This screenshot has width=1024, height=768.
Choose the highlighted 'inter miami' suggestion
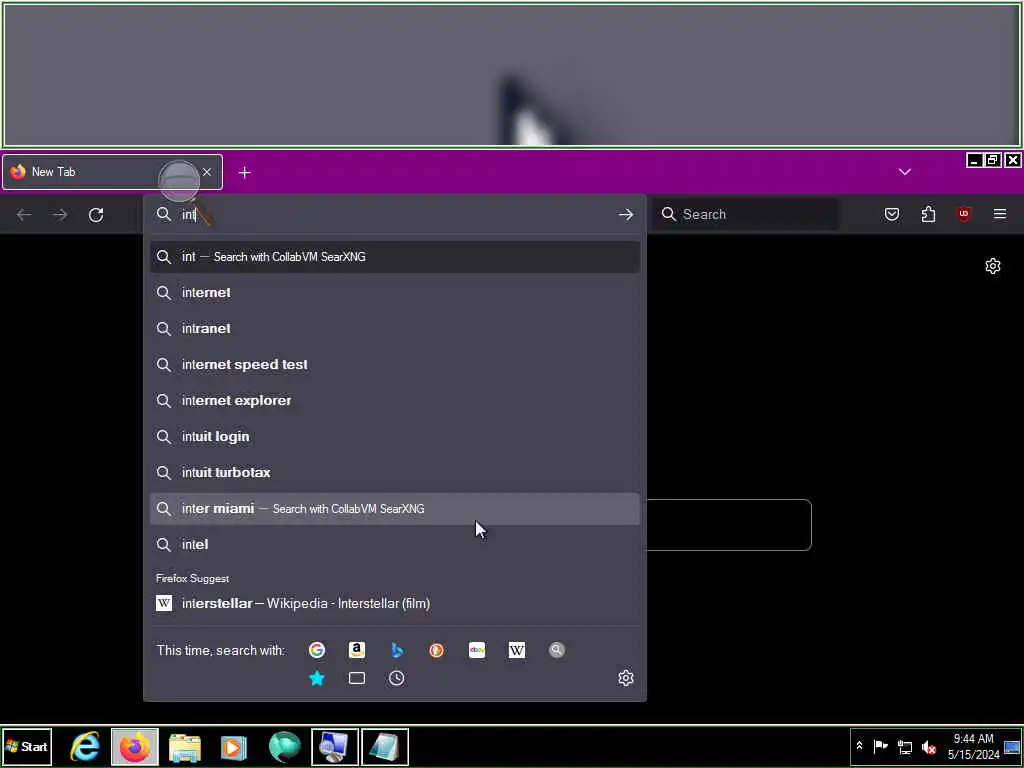tap(395, 509)
